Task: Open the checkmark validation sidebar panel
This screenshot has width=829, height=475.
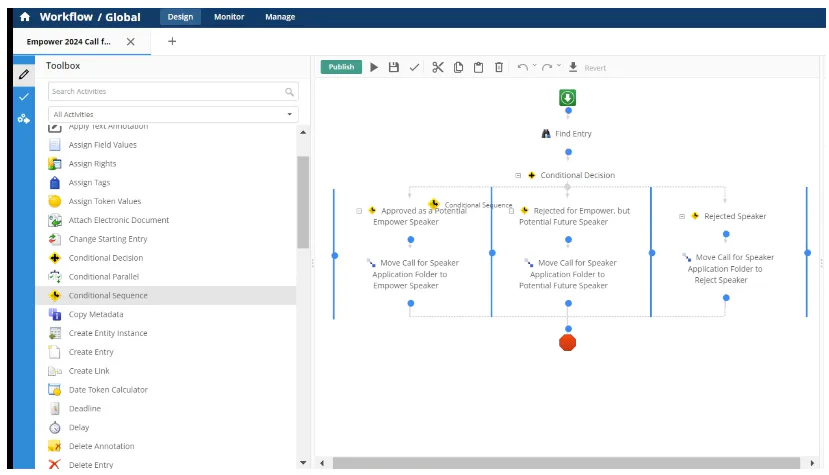Action: pos(24,97)
